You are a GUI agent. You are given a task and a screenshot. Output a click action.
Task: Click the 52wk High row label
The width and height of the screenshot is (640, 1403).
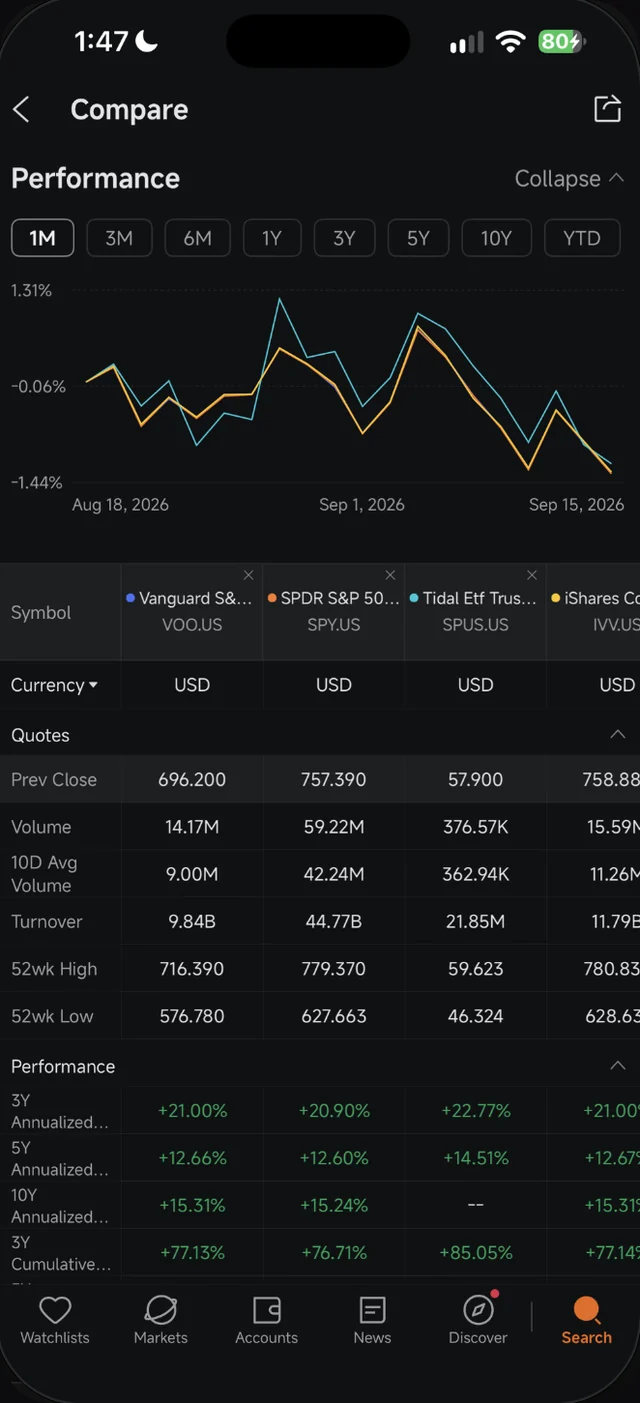tap(54, 969)
